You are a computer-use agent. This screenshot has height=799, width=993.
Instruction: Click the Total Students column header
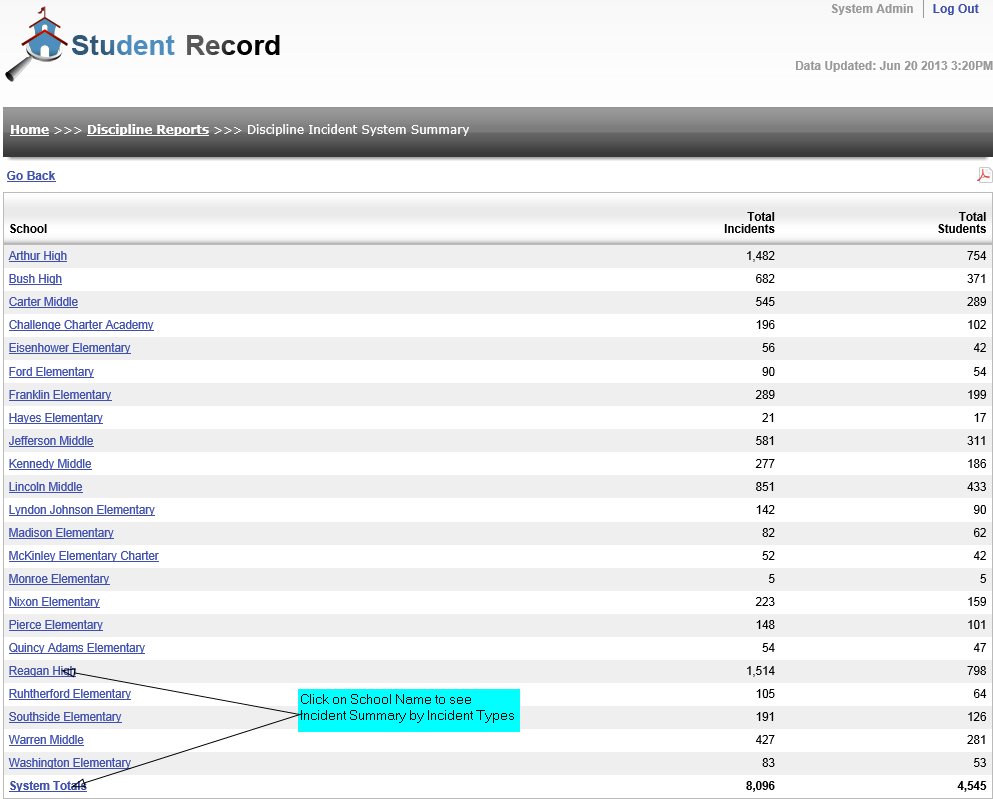(x=962, y=223)
